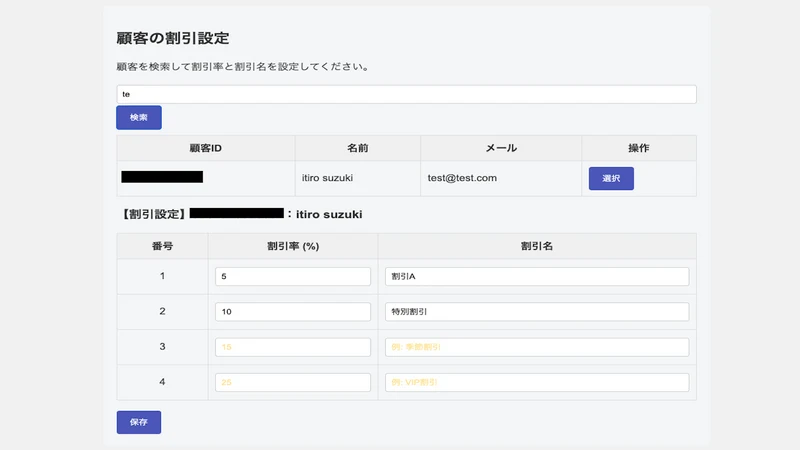This screenshot has width=800, height=450.
Task: Click the row 3 discount rate field
Action: tap(293, 347)
